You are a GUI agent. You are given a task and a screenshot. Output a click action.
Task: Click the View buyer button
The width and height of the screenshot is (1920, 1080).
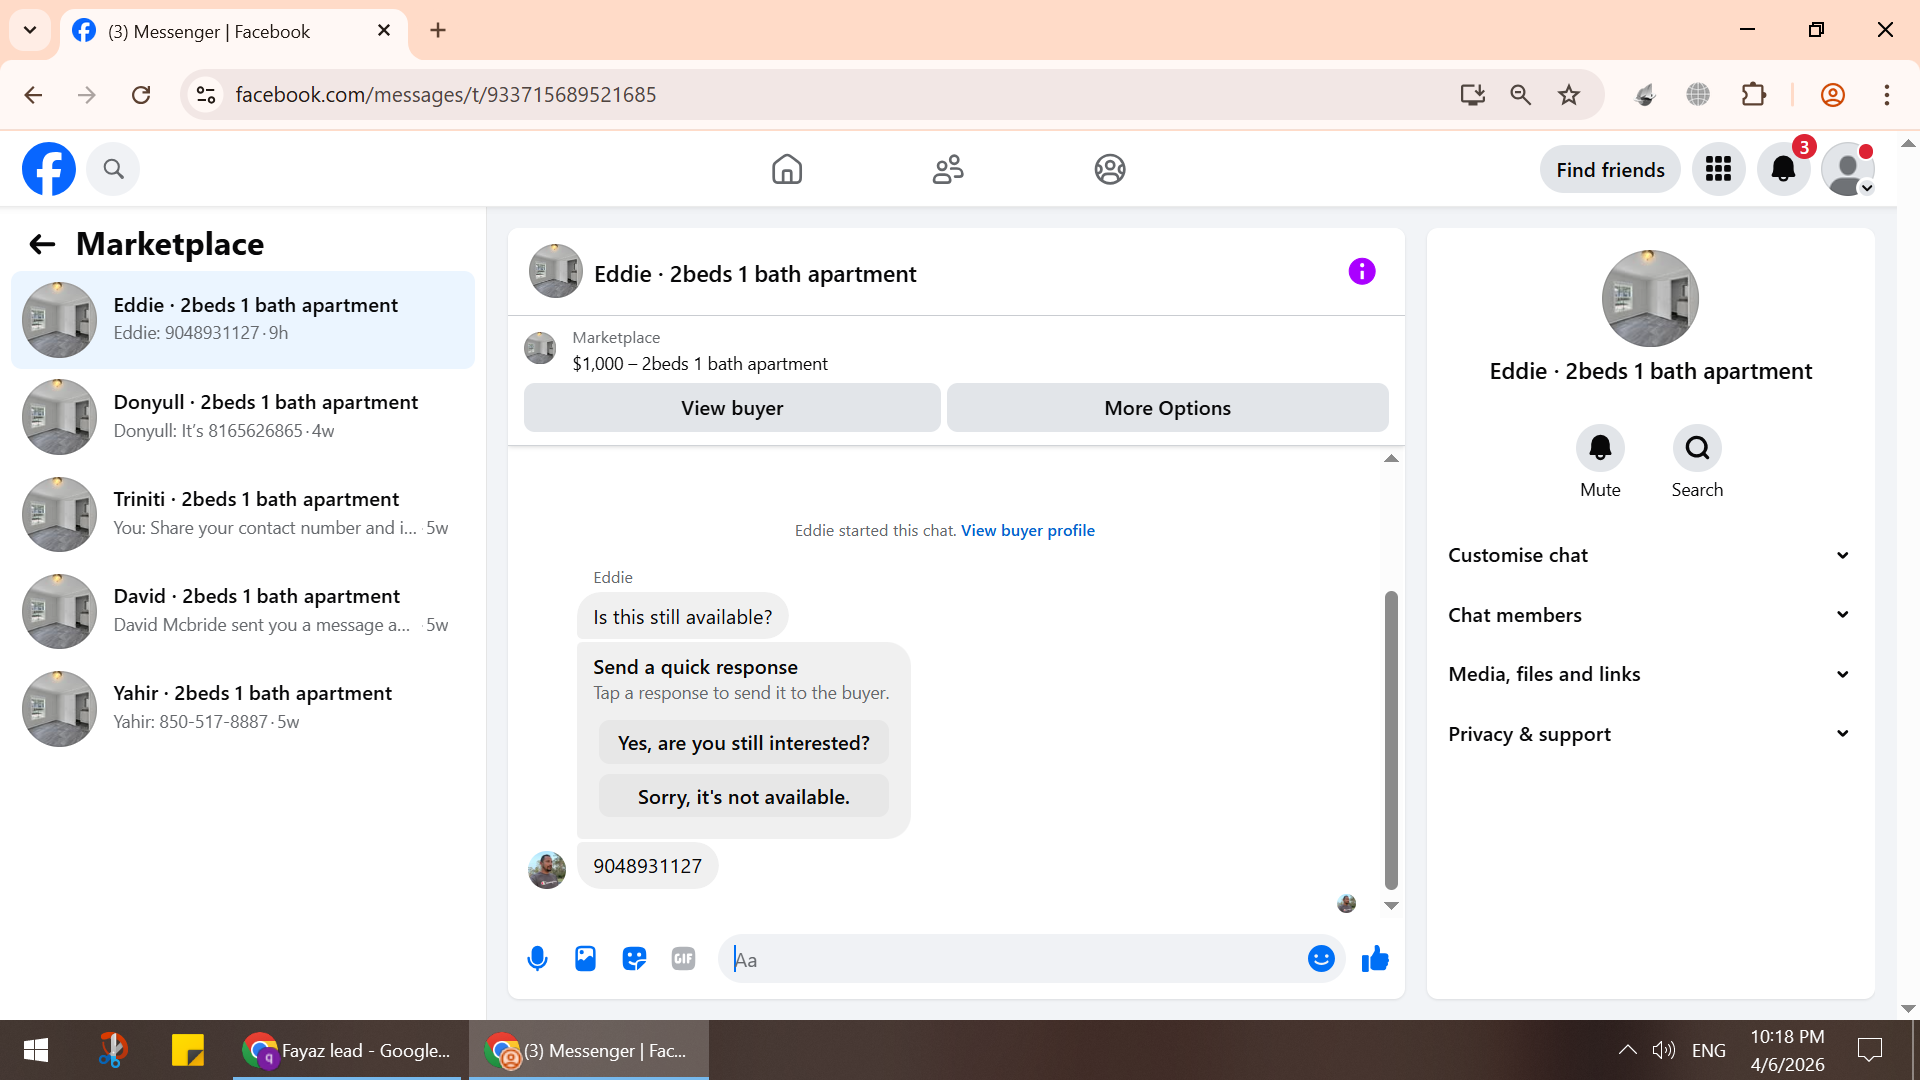click(x=732, y=408)
